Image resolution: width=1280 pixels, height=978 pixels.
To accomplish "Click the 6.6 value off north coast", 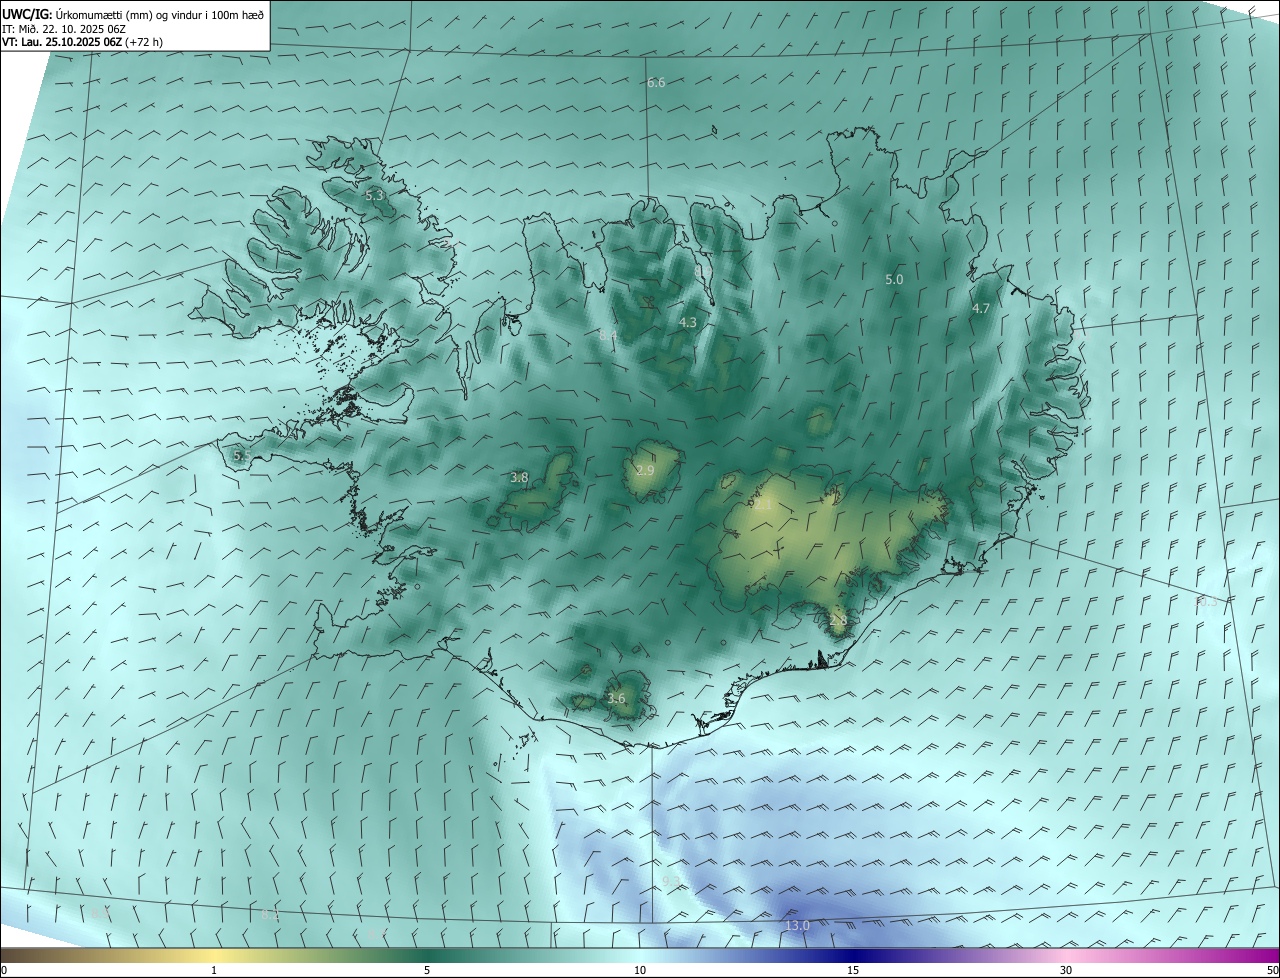I will [656, 82].
